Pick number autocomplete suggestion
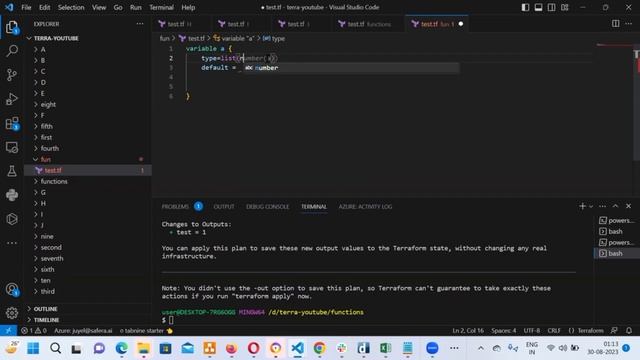The image size is (640, 360). tap(351, 68)
